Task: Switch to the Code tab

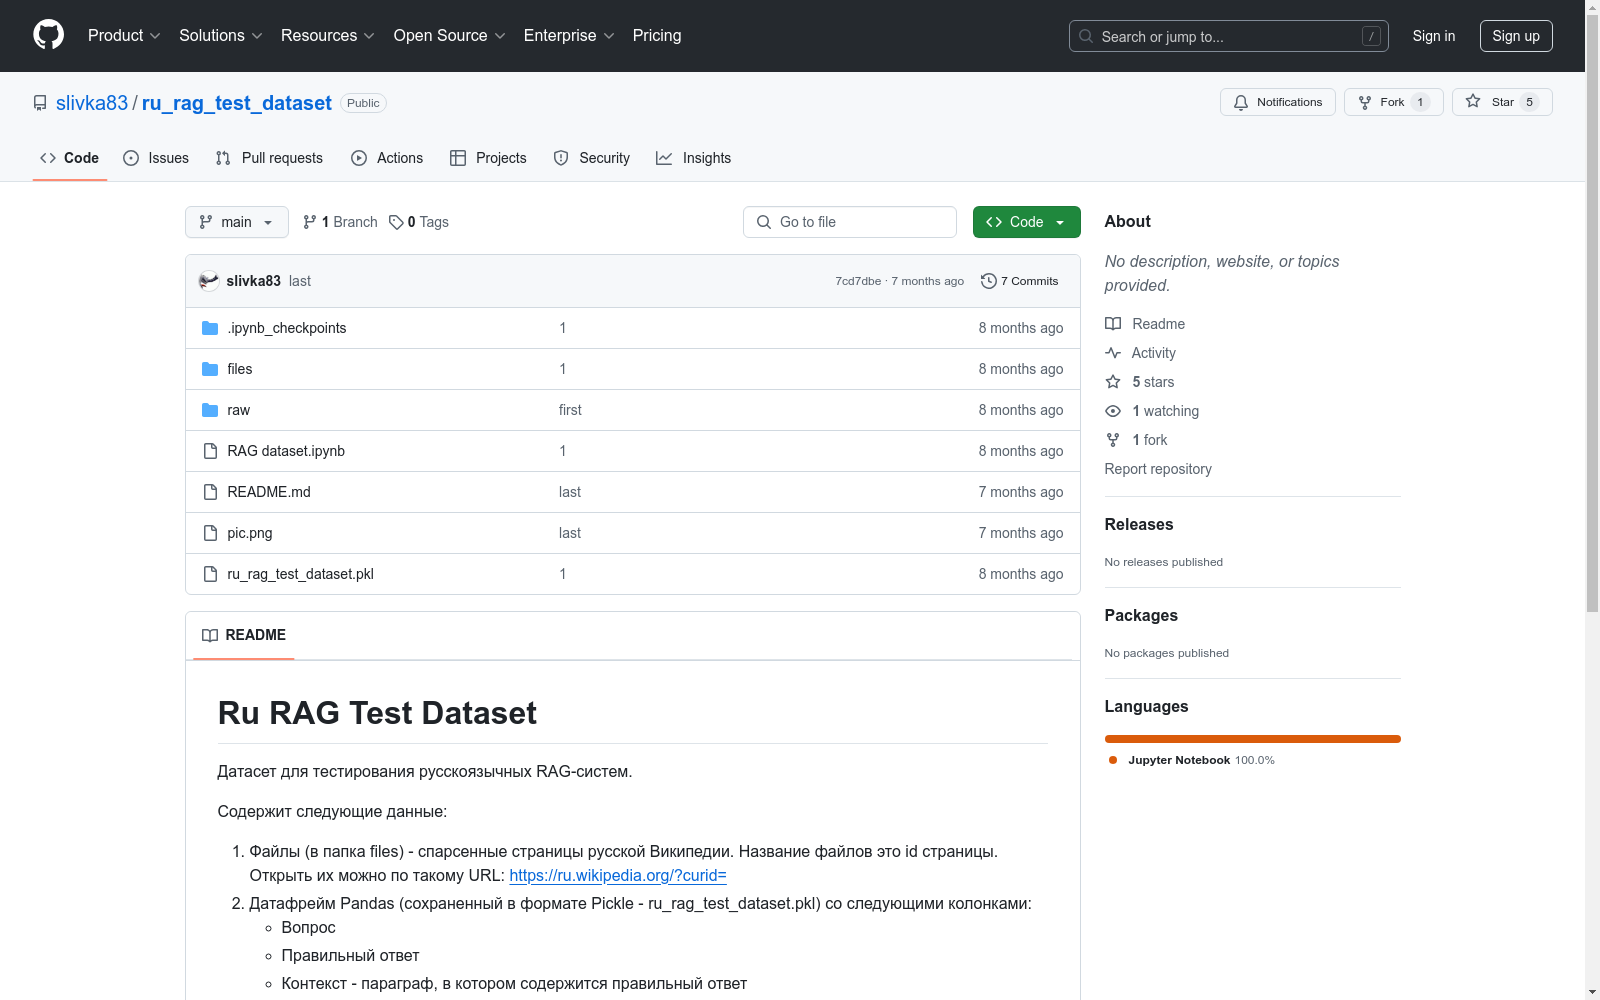Action: click(x=70, y=158)
